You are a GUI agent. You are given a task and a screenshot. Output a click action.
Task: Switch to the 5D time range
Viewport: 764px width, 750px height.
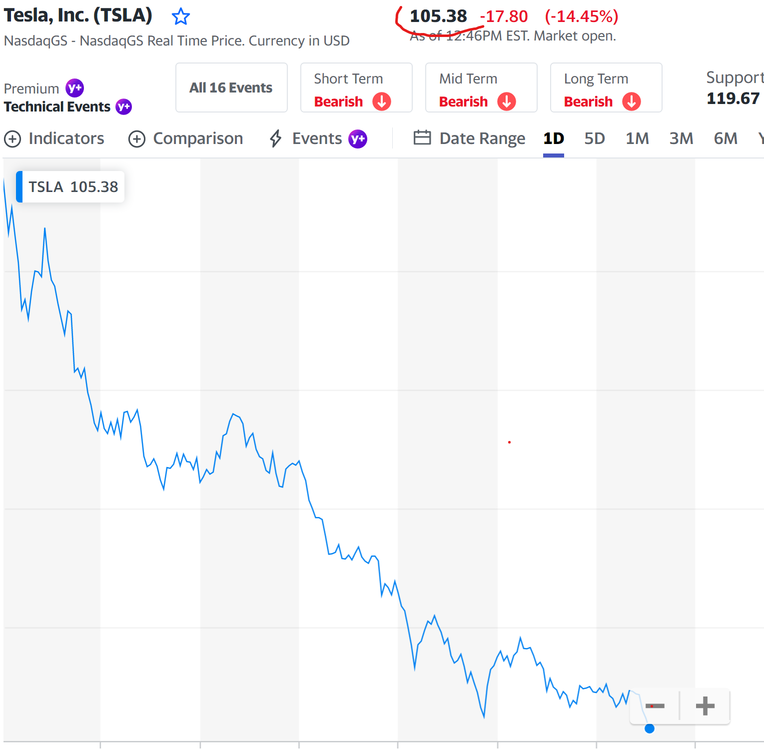[x=594, y=139]
